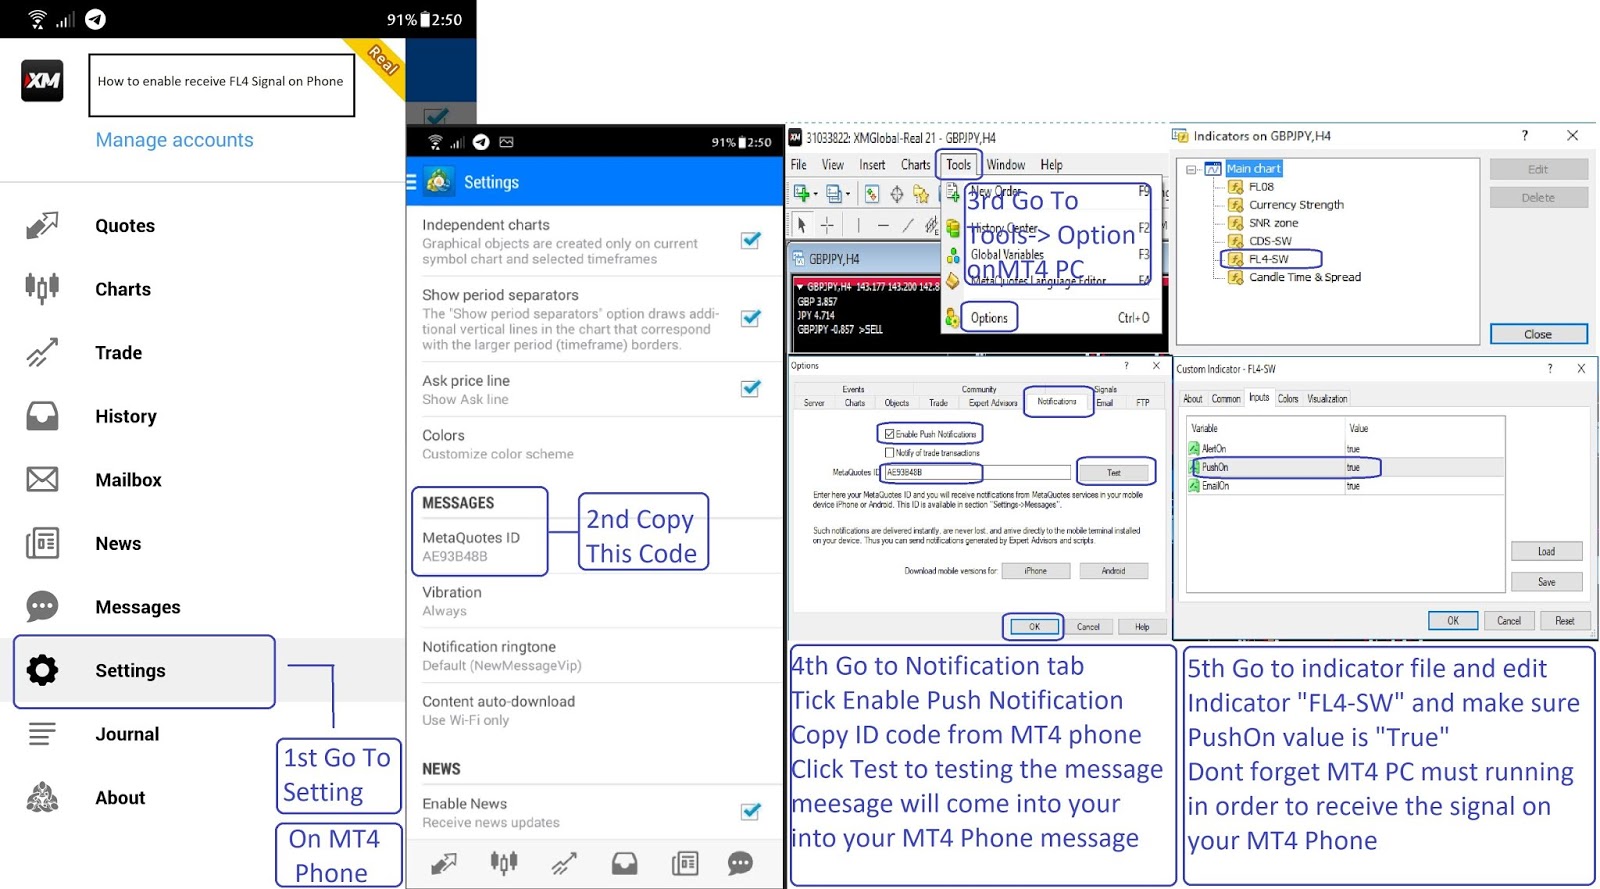
Task: Switch to Common tab in Custom Indicator
Action: tap(1225, 399)
